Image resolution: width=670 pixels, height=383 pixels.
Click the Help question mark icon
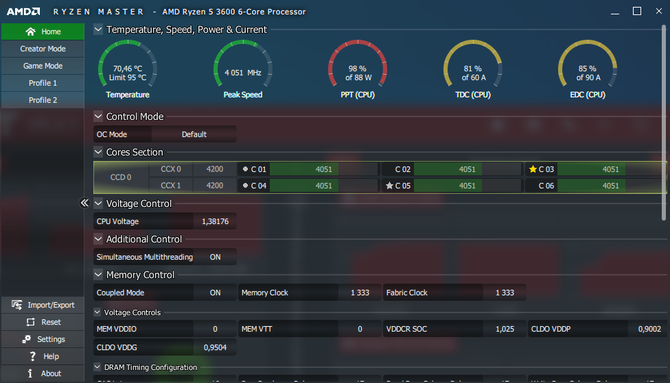coord(32,356)
